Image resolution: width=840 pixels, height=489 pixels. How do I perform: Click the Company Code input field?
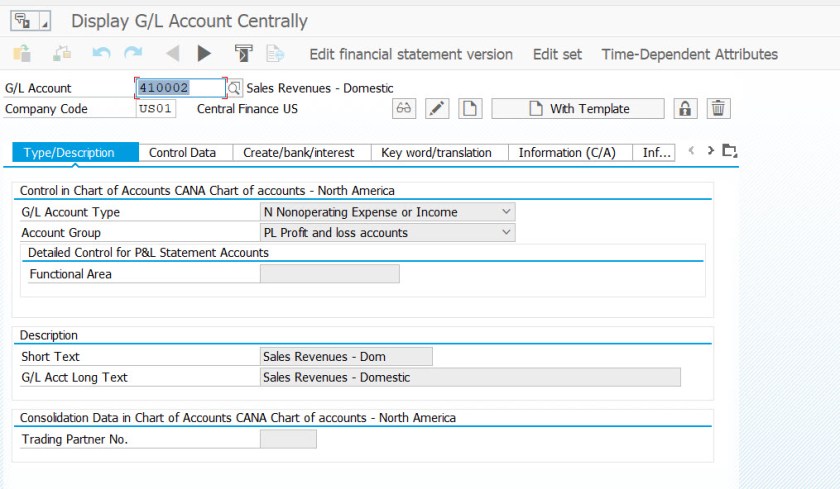tap(156, 109)
